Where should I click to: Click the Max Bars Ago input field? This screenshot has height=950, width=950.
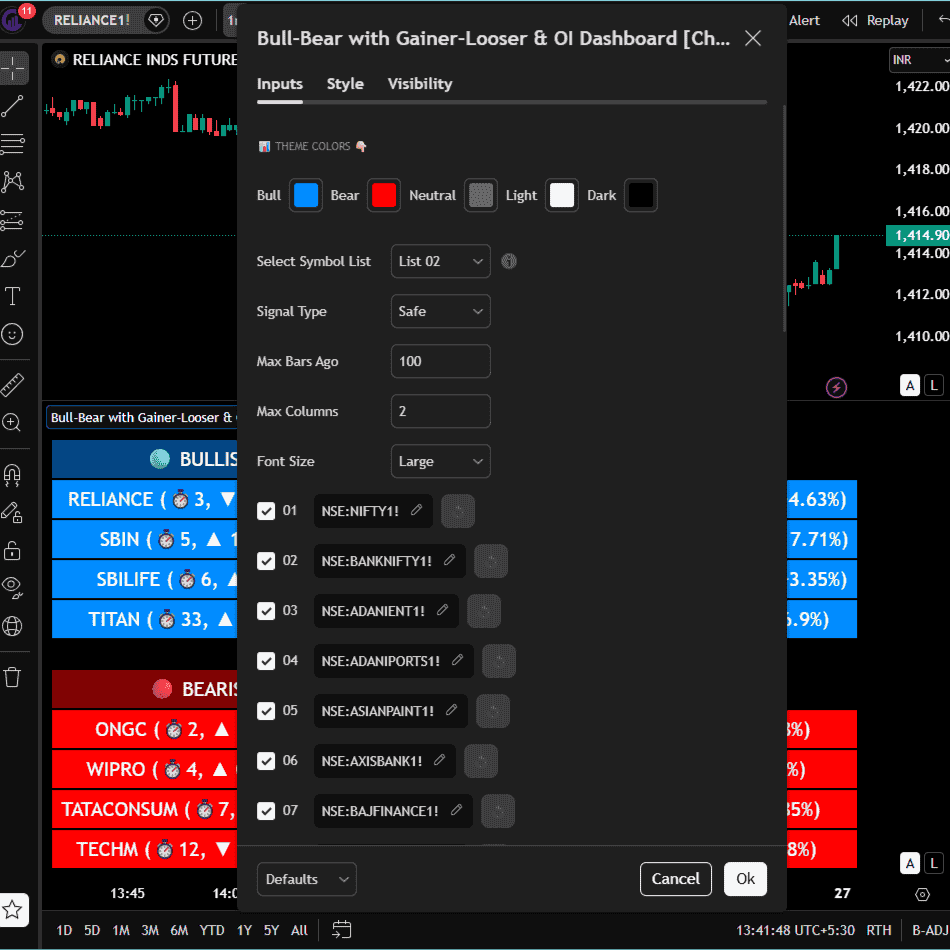[440, 361]
